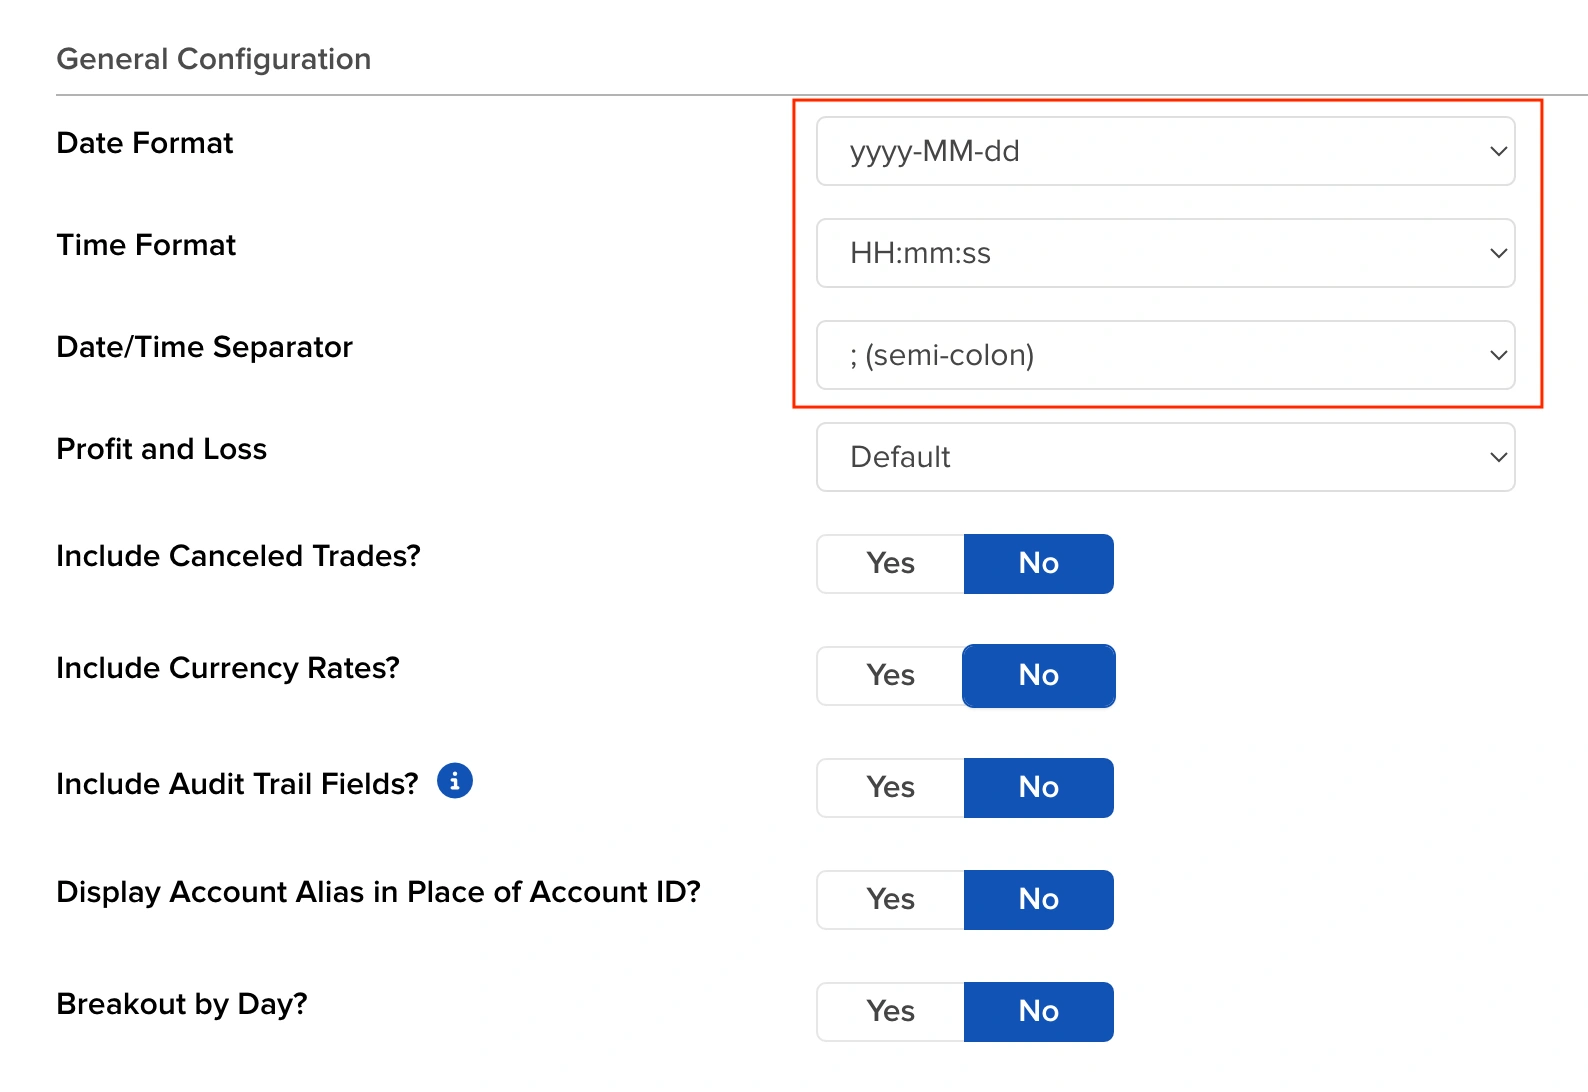
Task: Select No for Include Audit Trail Fields
Action: pos(1038,788)
